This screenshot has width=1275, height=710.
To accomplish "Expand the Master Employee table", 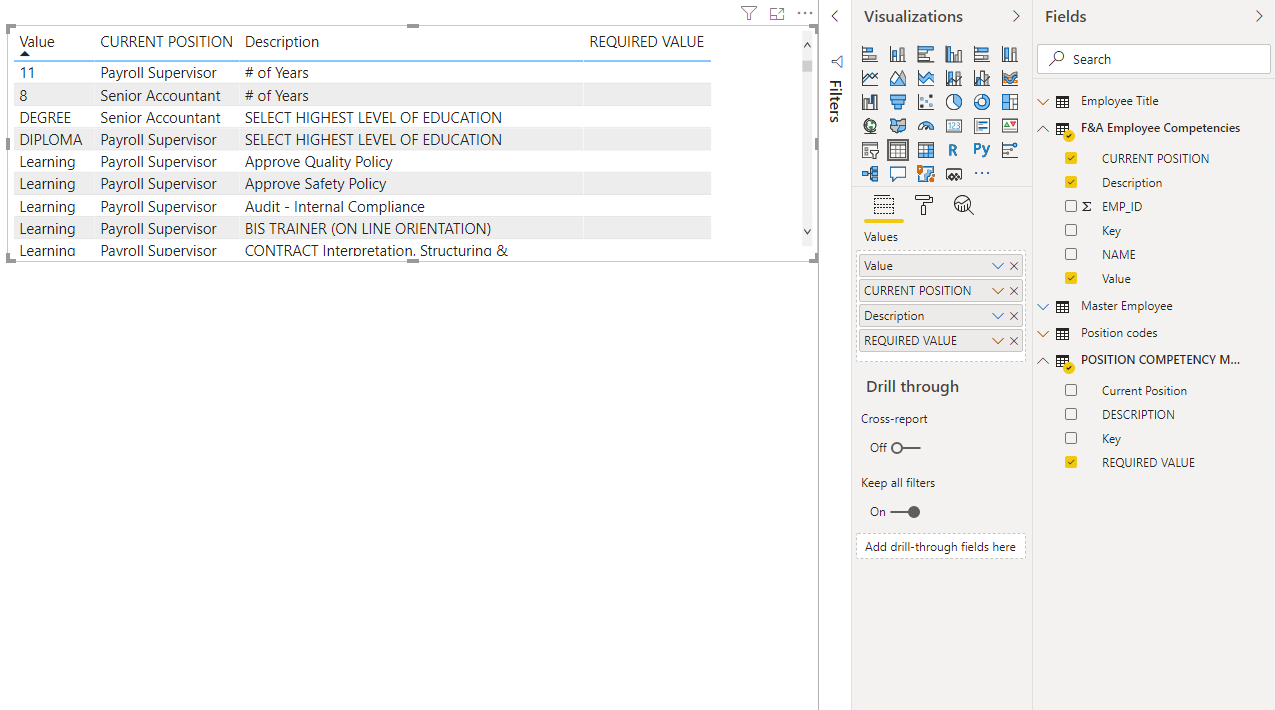I will [1044, 306].
